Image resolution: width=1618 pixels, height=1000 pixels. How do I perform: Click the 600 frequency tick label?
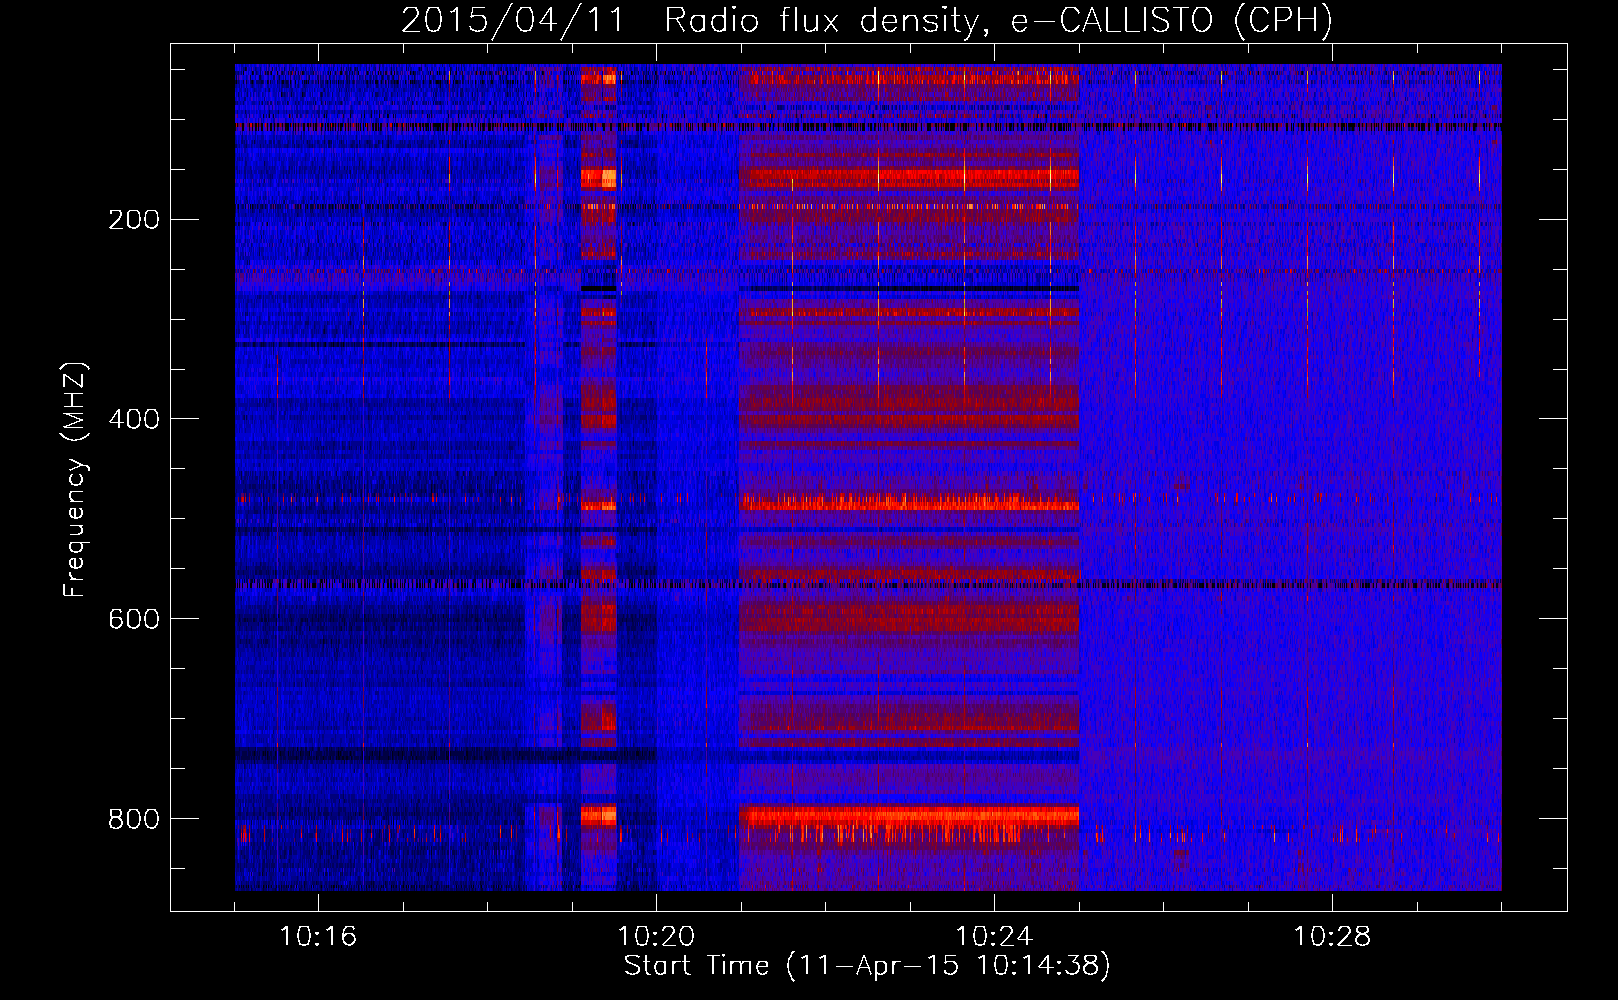[x=134, y=620]
